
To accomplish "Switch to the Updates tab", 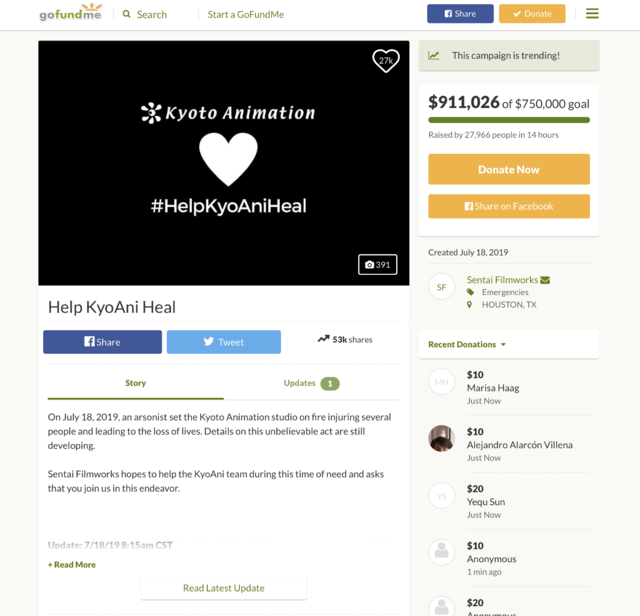I will coord(311,383).
